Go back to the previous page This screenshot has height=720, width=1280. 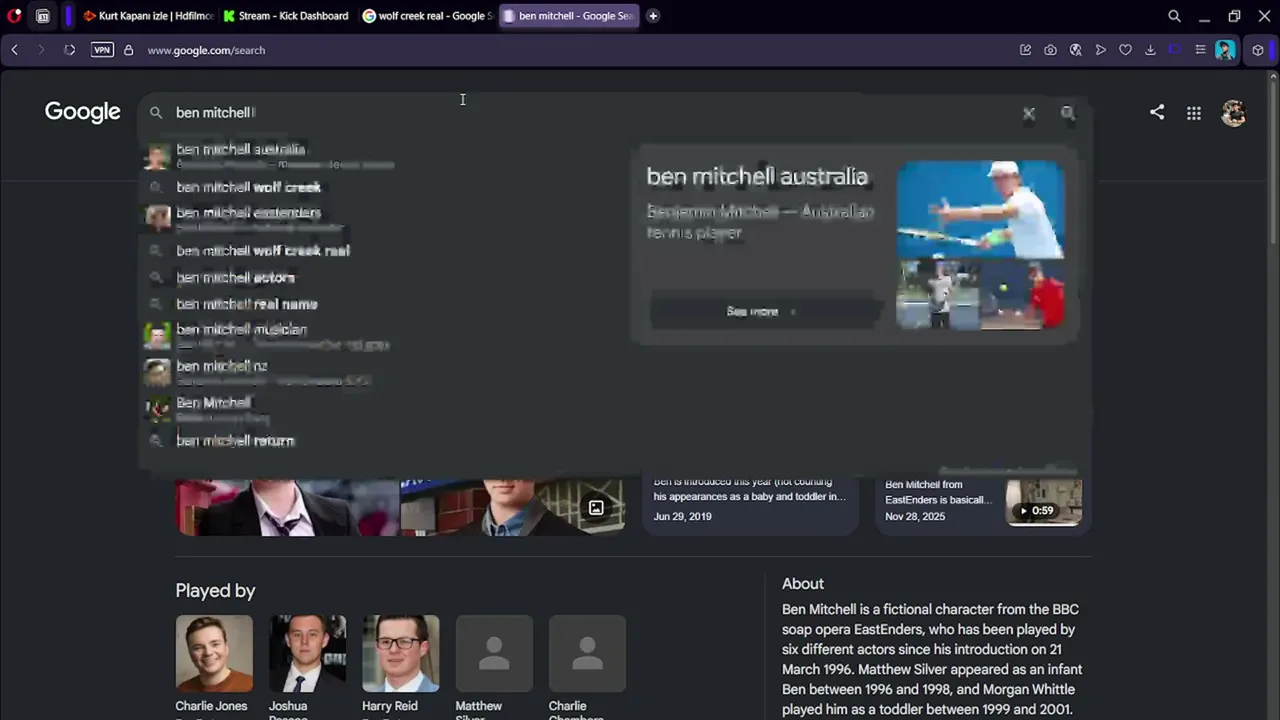click(14, 50)
